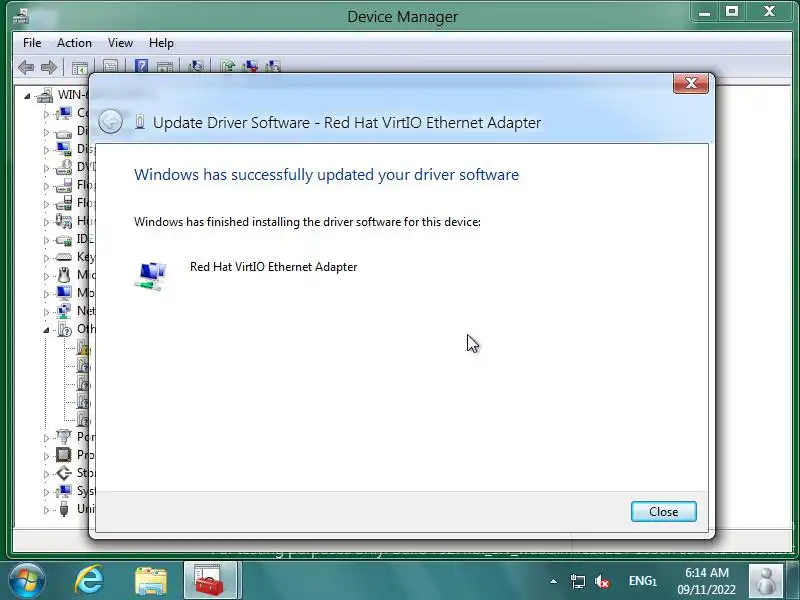Image resolution: width=800 pixels, height=600 pixels.
Task: Select the Storage controllers category icon
Action: point(64,473)
